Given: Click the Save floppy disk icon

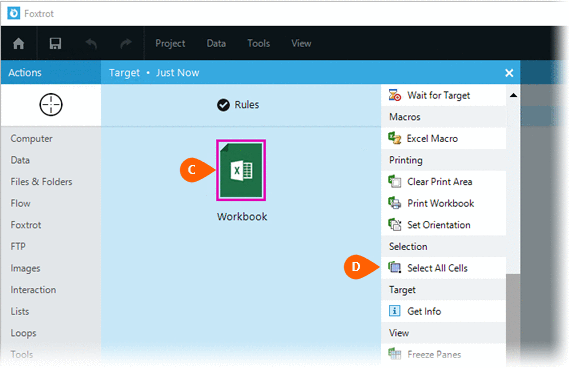Looking at the screenshot, I should tap(56, 44).
